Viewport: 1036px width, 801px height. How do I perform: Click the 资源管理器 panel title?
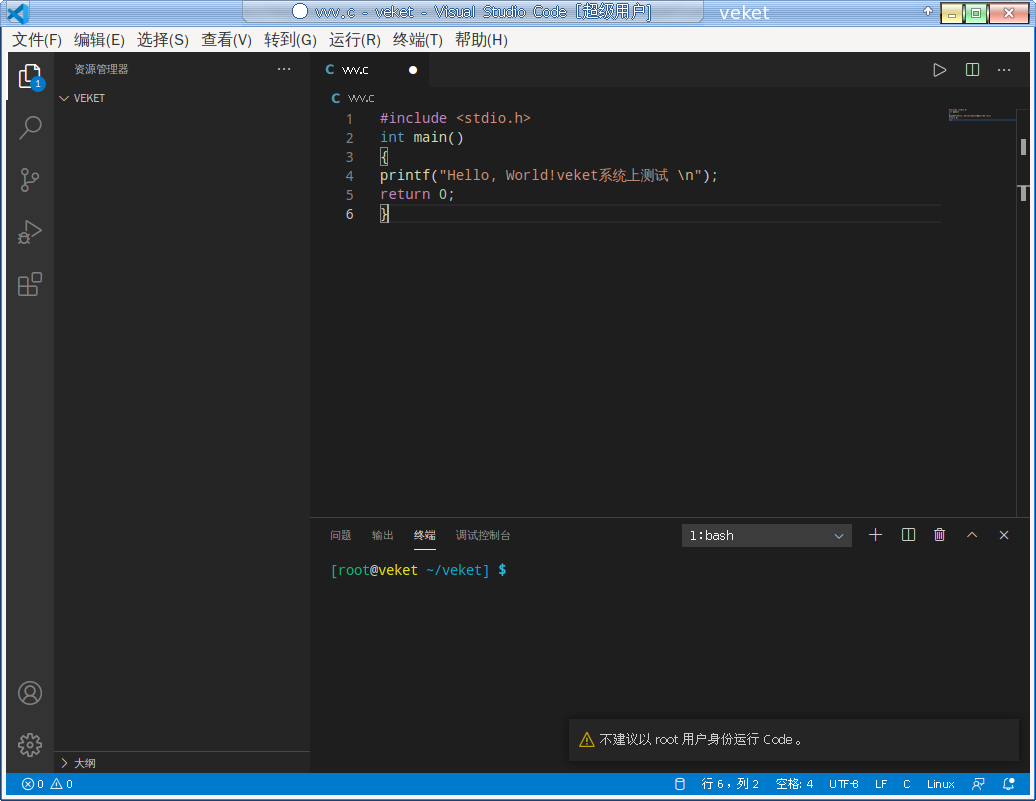pos(101,69)
